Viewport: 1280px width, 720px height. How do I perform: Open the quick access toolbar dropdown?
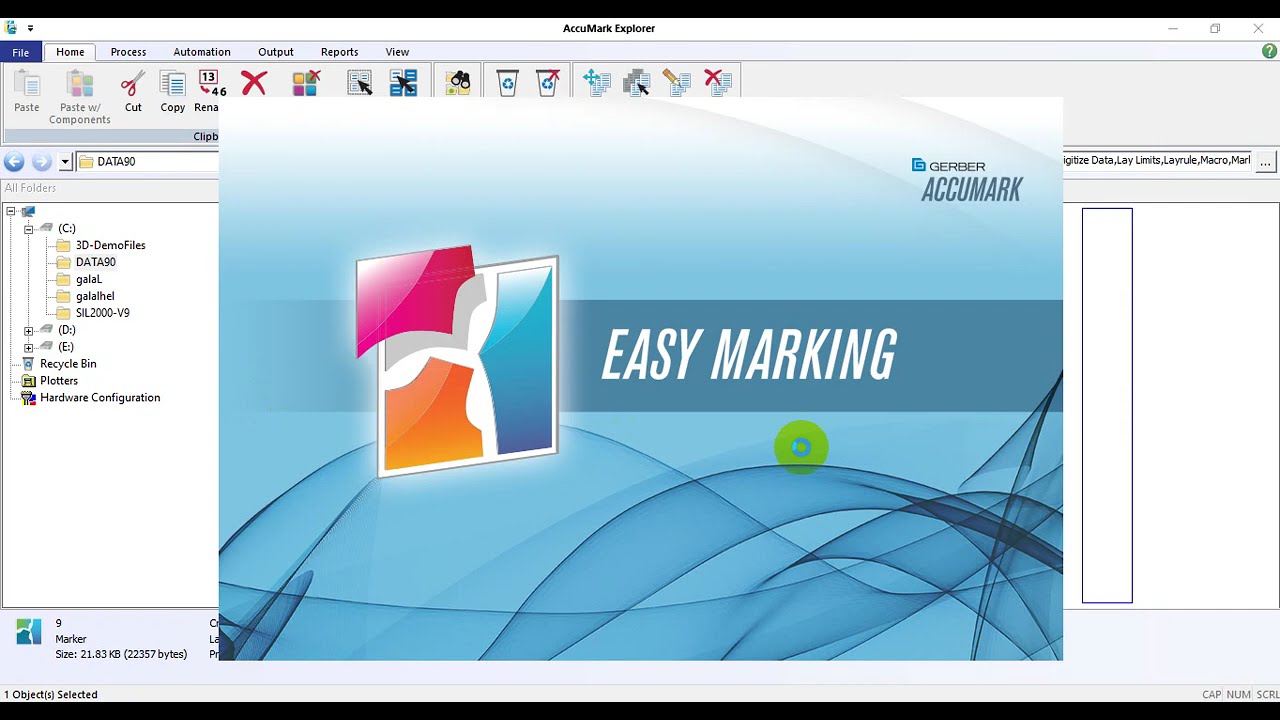pyautogui.click(x=30, y=29)
